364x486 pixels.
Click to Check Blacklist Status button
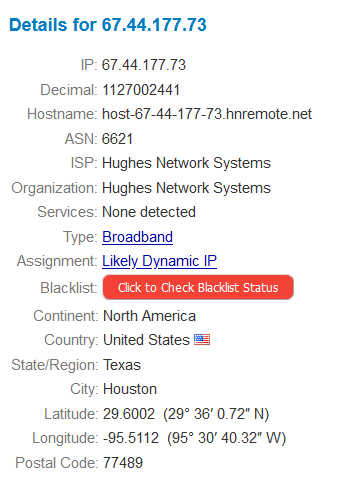click(198, 287)
